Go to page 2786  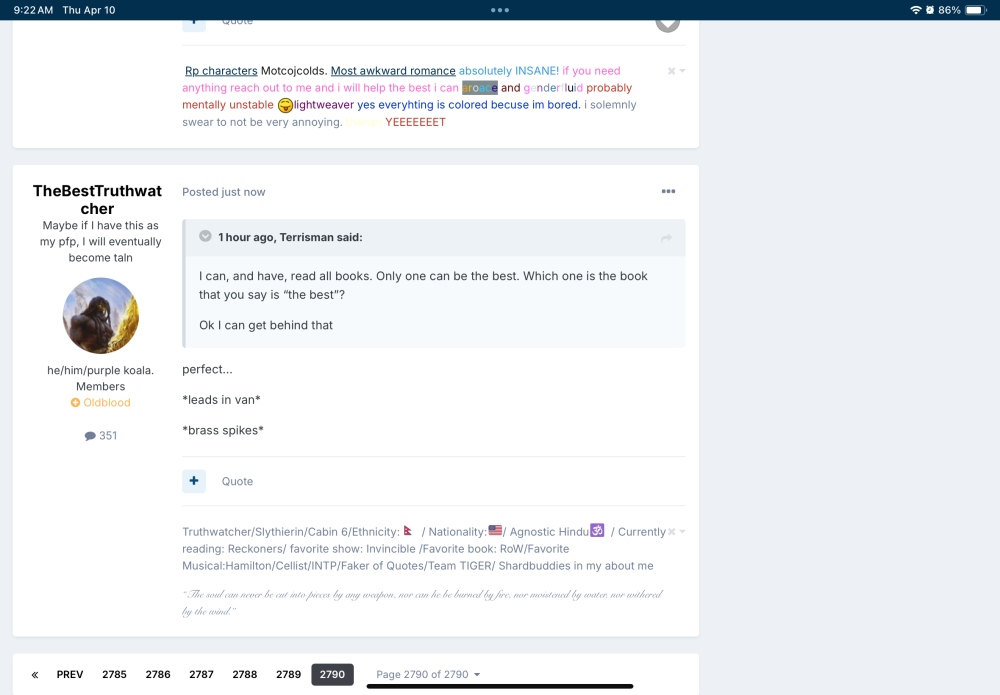tap(158, 675)
